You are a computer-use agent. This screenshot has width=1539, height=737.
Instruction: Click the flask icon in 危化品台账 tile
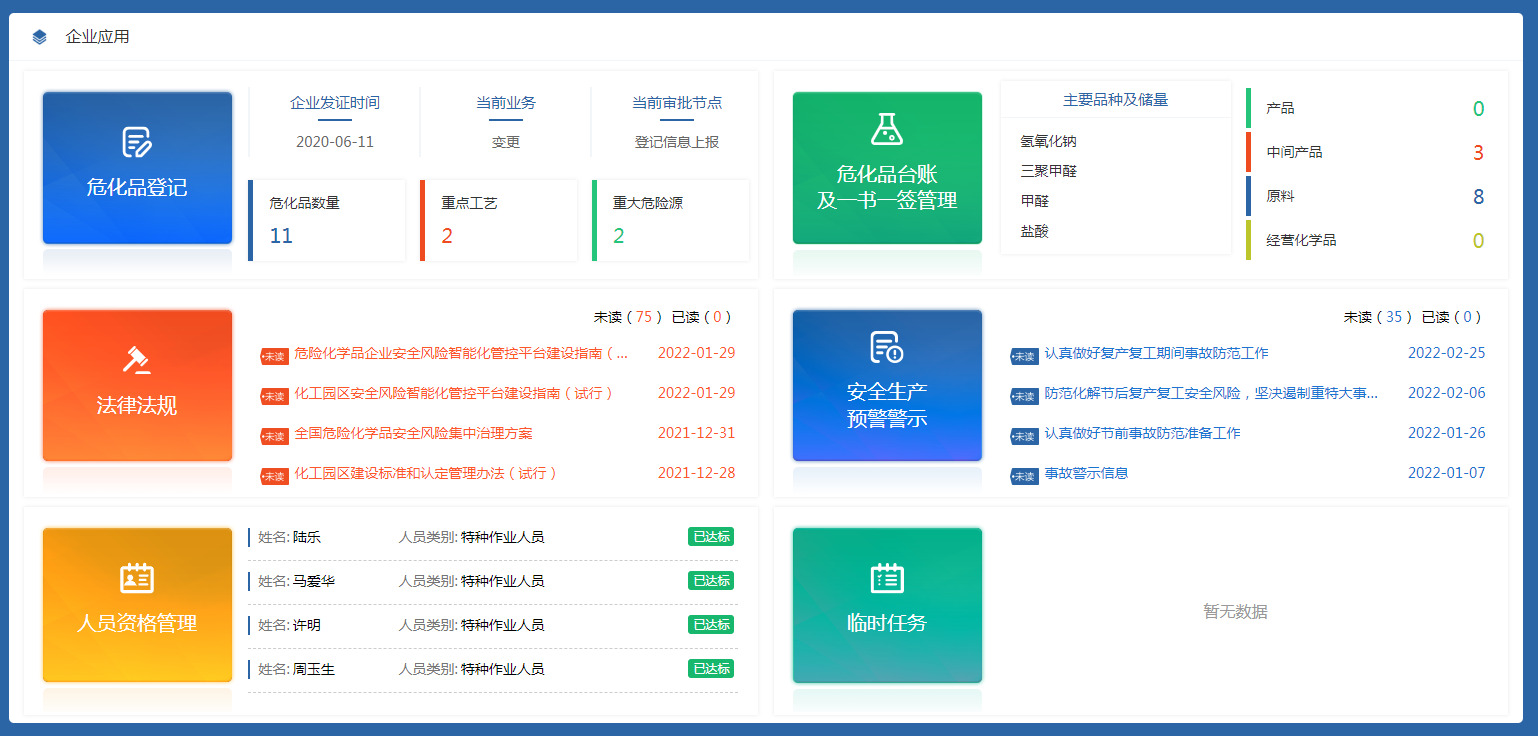click(x=887, y=128)
